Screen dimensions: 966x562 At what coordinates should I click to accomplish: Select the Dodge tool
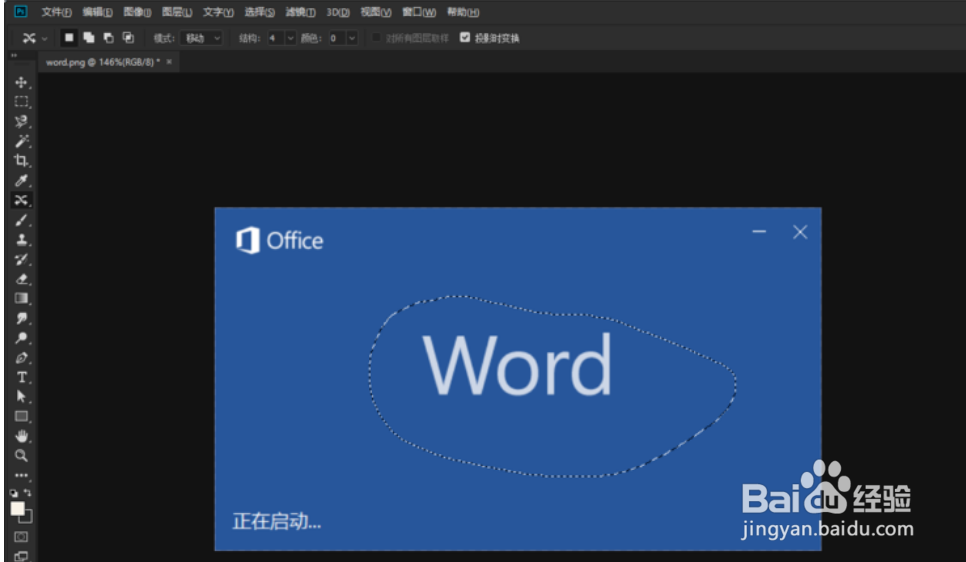(x=22, y=338)
